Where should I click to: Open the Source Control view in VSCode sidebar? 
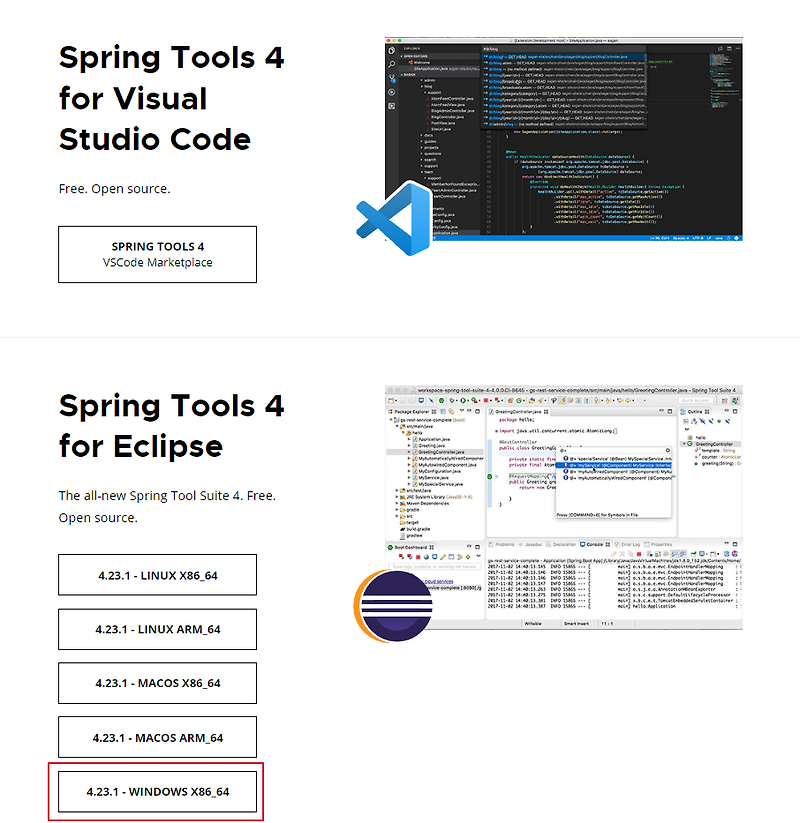[x=390, y=76]
